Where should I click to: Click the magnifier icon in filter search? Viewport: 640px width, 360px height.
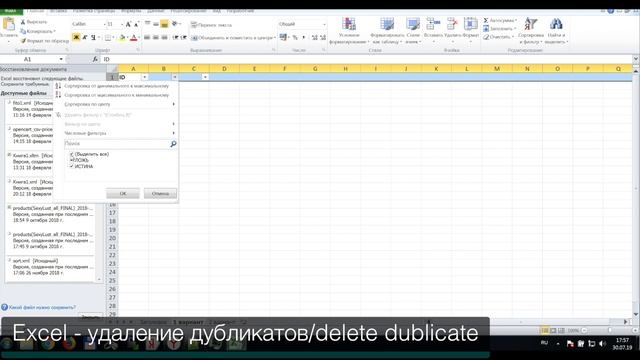(173, 144)
